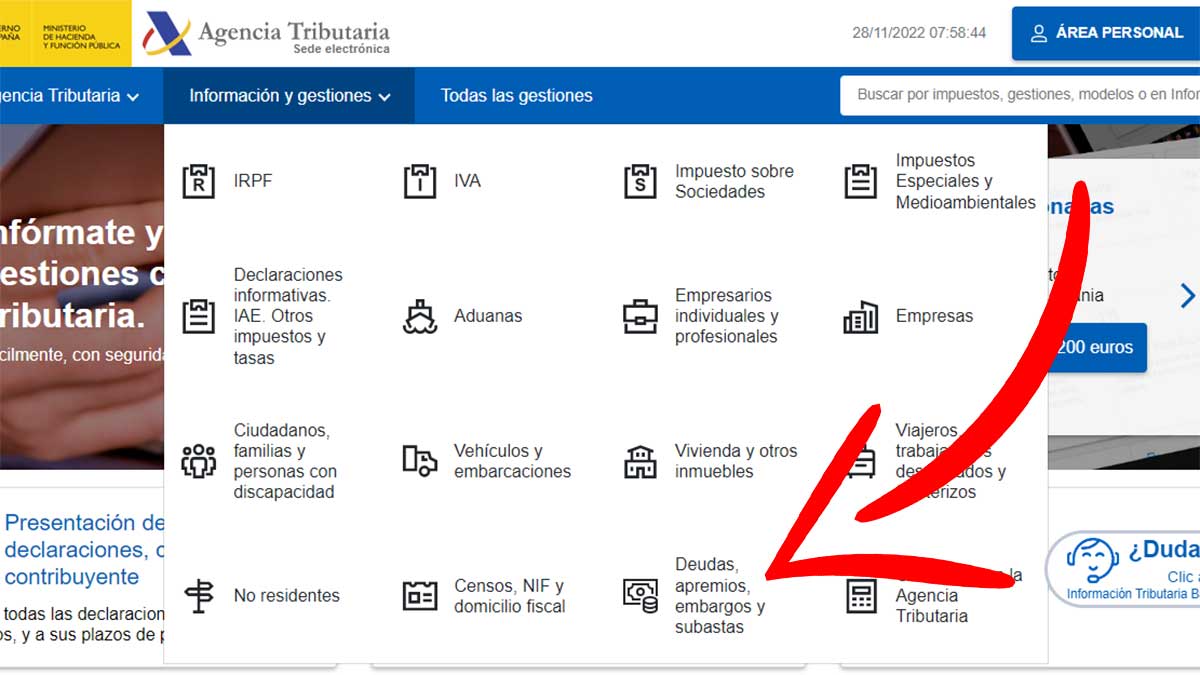Click the briefcase icon for Empresarios individuales

(640, 316)
